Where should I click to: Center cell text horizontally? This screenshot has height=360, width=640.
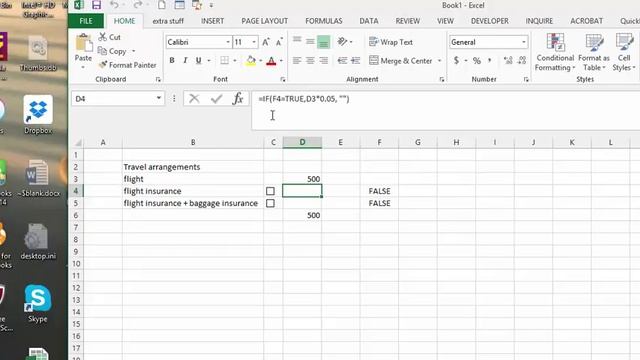(310, 60)
